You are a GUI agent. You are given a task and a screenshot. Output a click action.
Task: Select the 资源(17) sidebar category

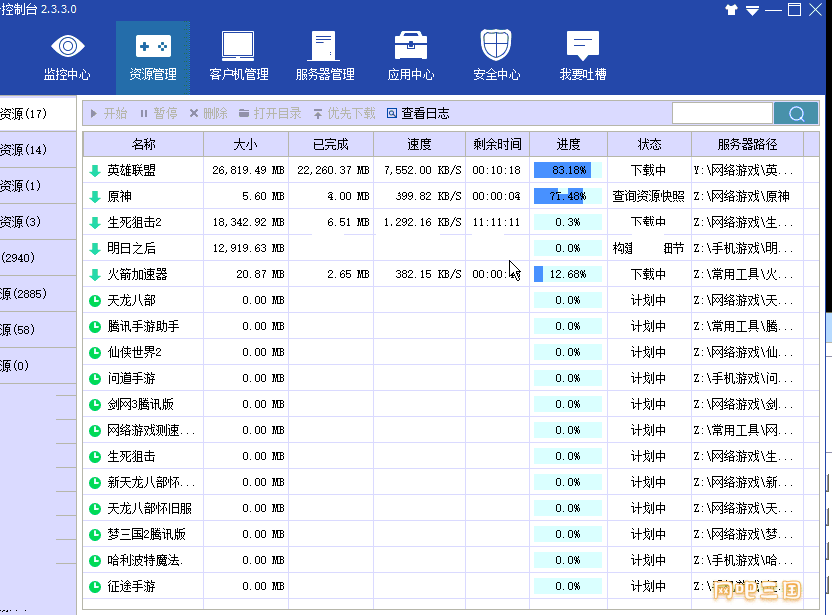point(38,114)
